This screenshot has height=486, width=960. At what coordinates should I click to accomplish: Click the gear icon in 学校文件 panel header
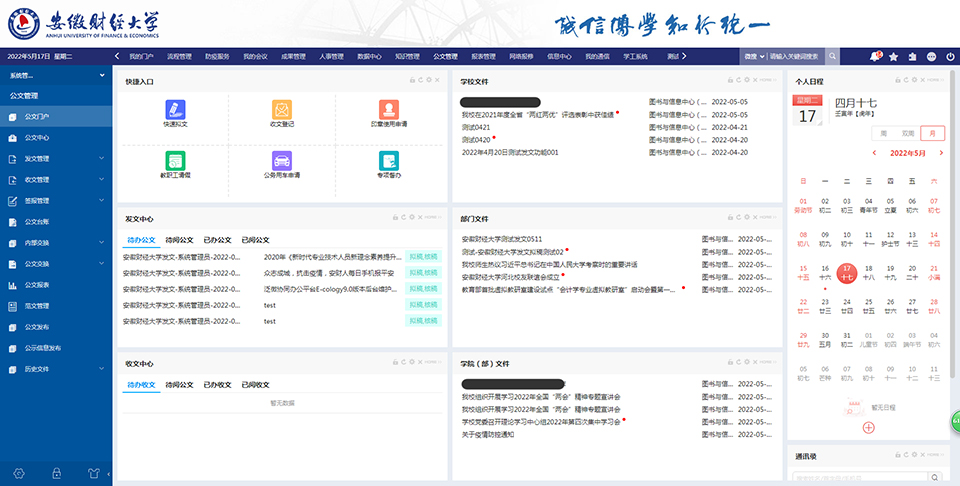(x=746, y=80)
